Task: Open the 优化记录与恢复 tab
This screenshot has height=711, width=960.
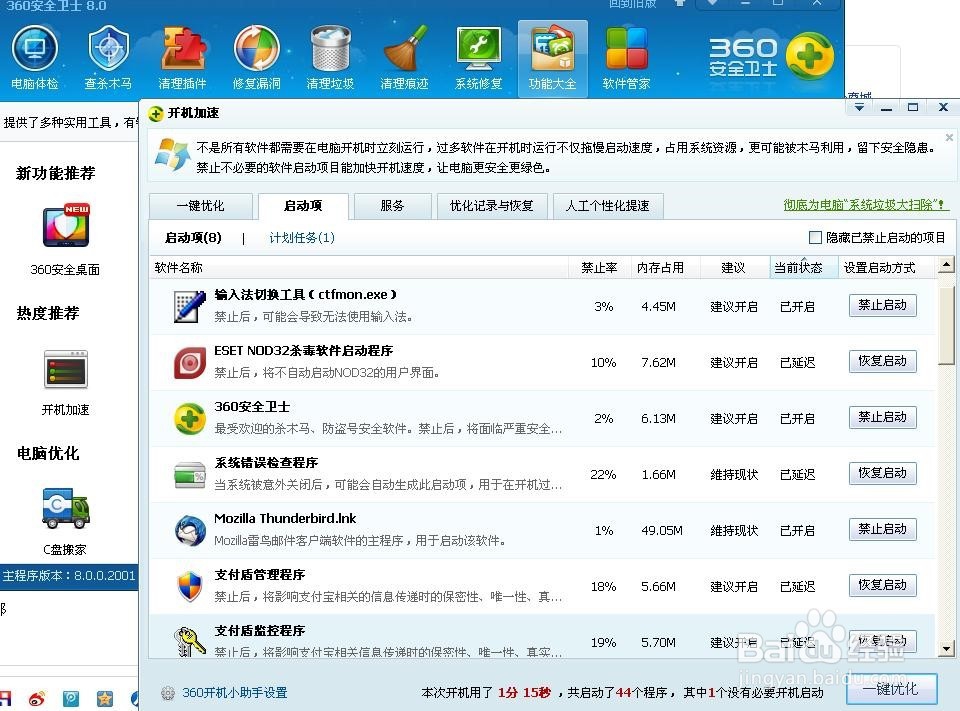Action: pyautogui.click(x=492, y=206)
